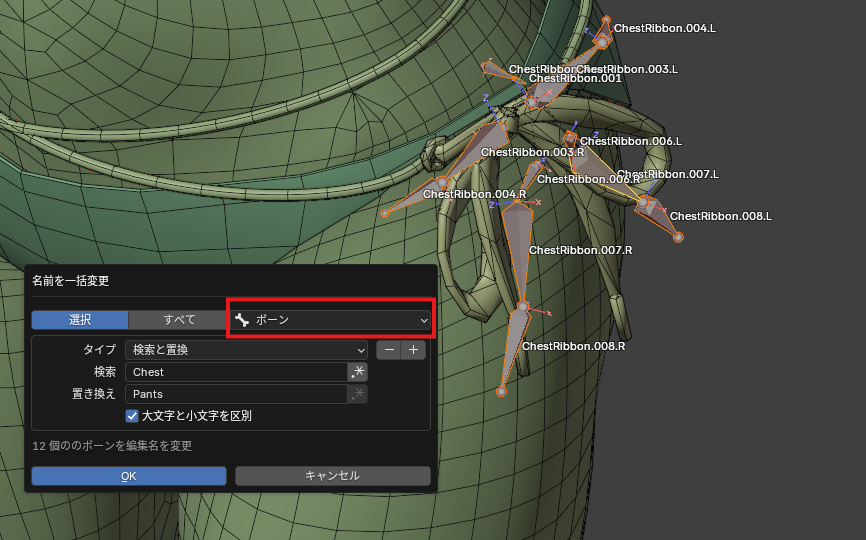Click the bone label ChestRibbon.004.R
The image size is (866, 540).
tap(474, 194)
